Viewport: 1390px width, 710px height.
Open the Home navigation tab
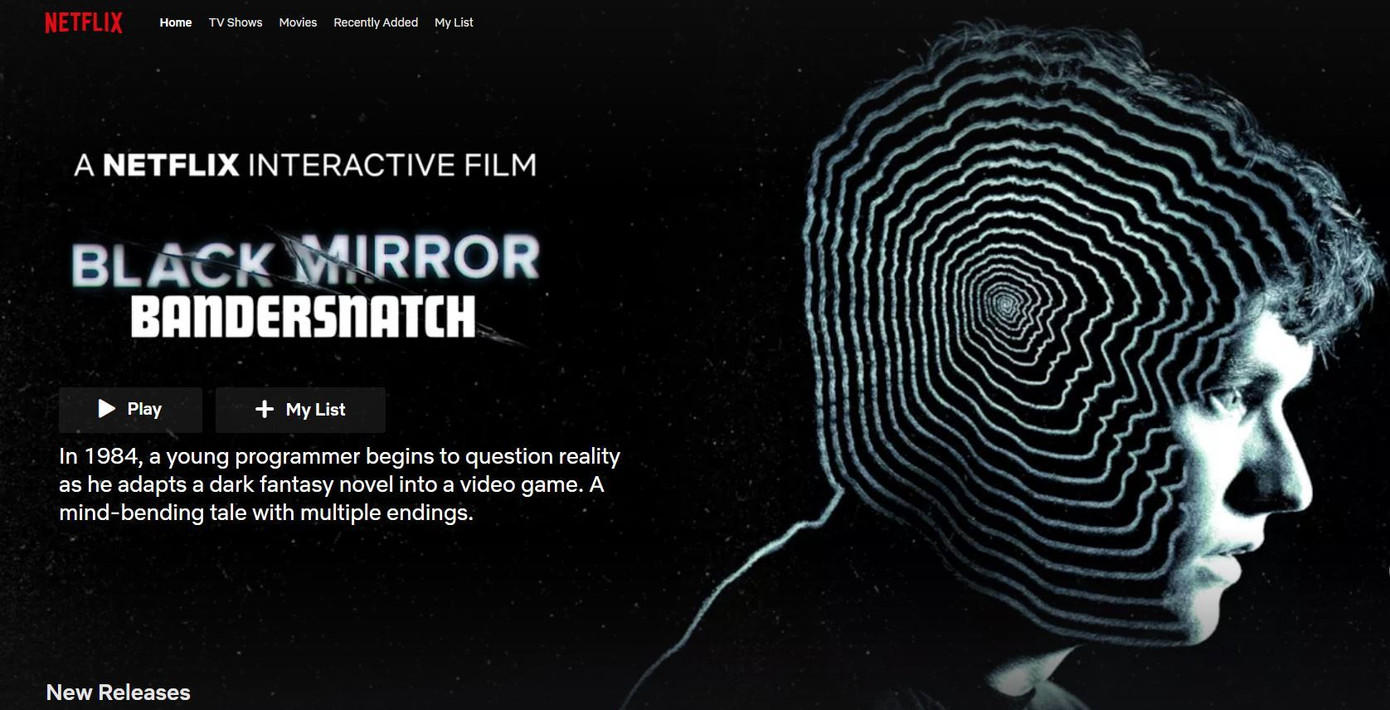176,22
